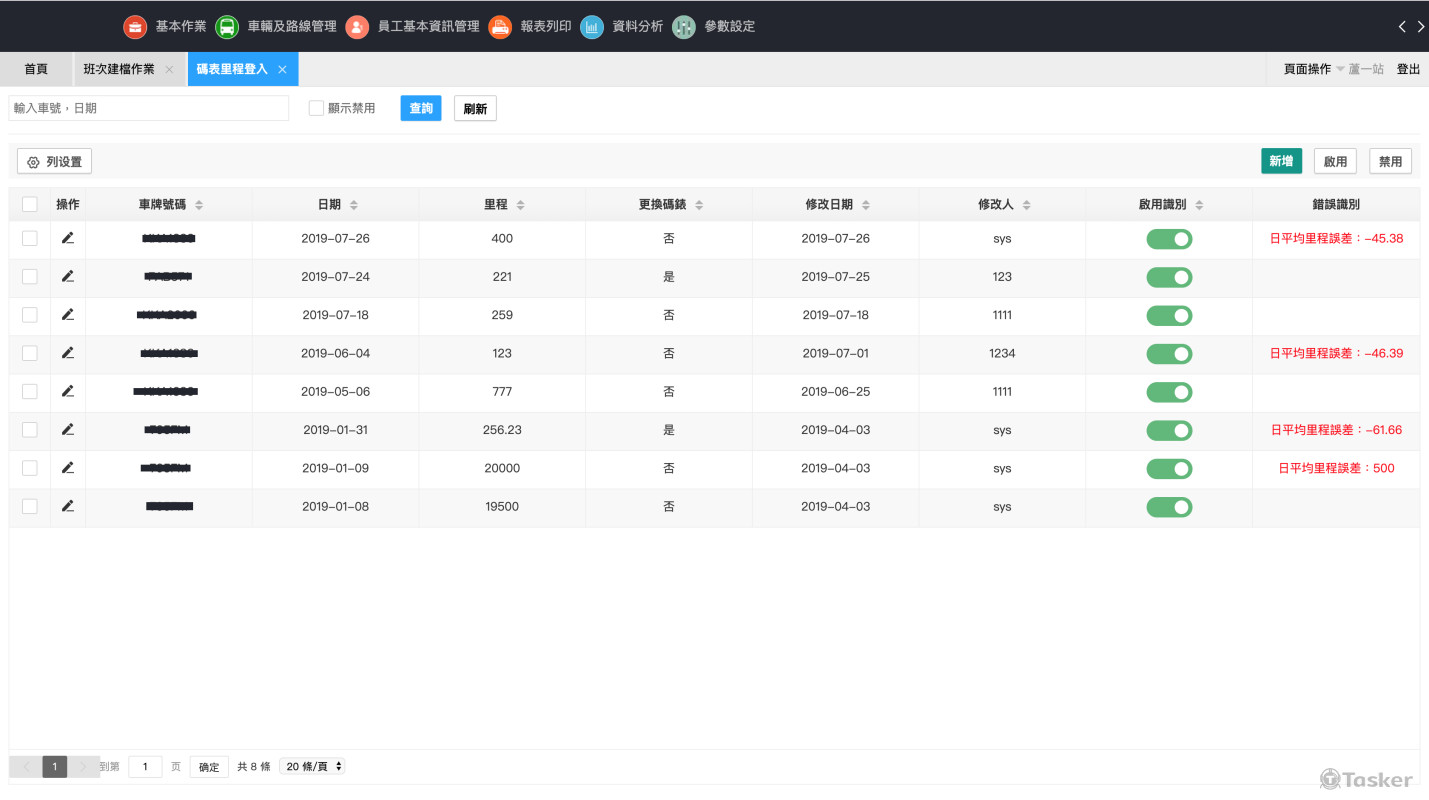This screenshot has height=800, width=1429.
Task: Enable the 顯示禁用 checkbox
Action: 316,108
